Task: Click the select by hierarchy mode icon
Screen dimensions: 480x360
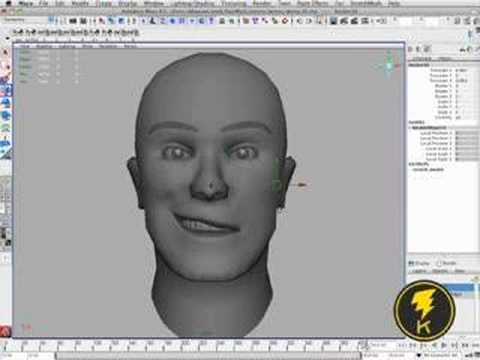Action: (101, 21)
